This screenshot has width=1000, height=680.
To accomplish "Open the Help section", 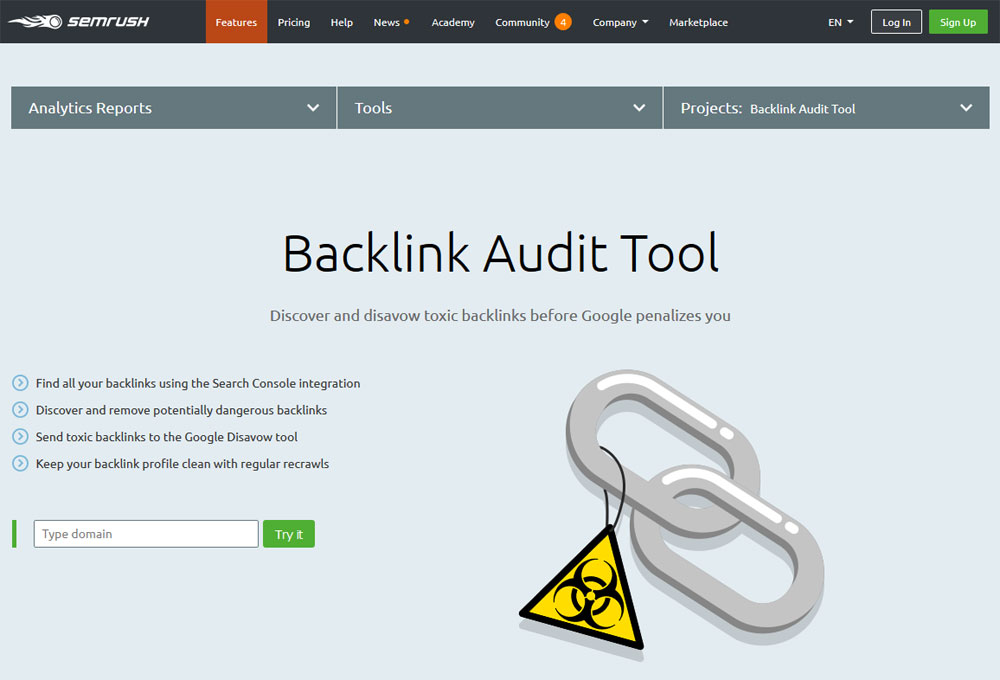I will click(x=341, y=22).
